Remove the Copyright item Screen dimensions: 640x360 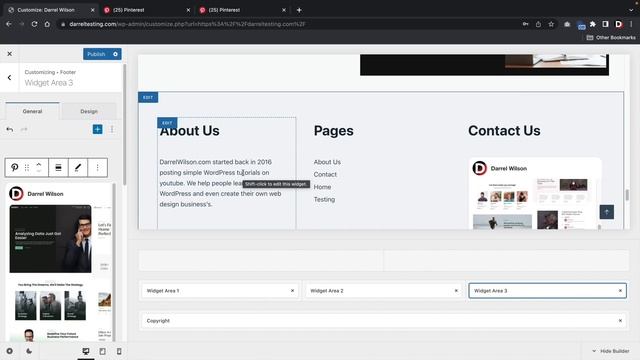click(620, 321)
